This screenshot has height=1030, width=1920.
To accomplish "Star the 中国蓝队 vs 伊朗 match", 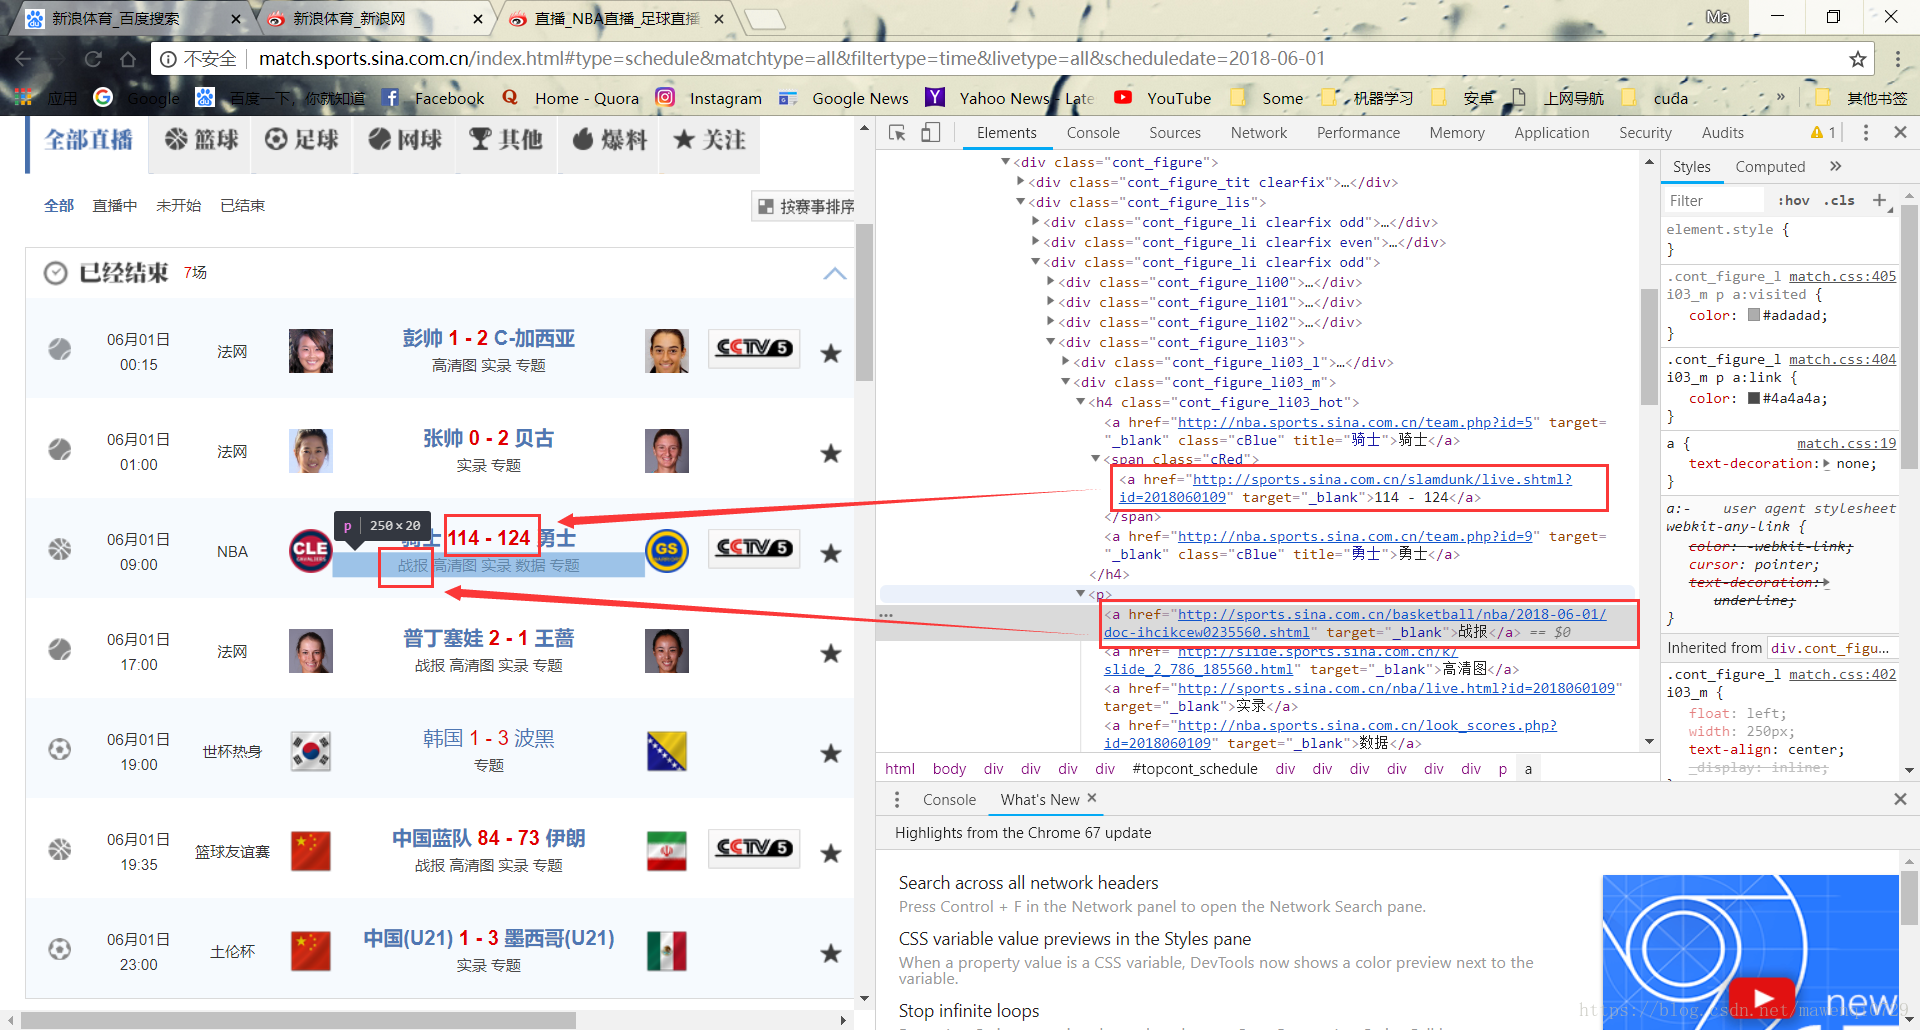I will 830,853.
